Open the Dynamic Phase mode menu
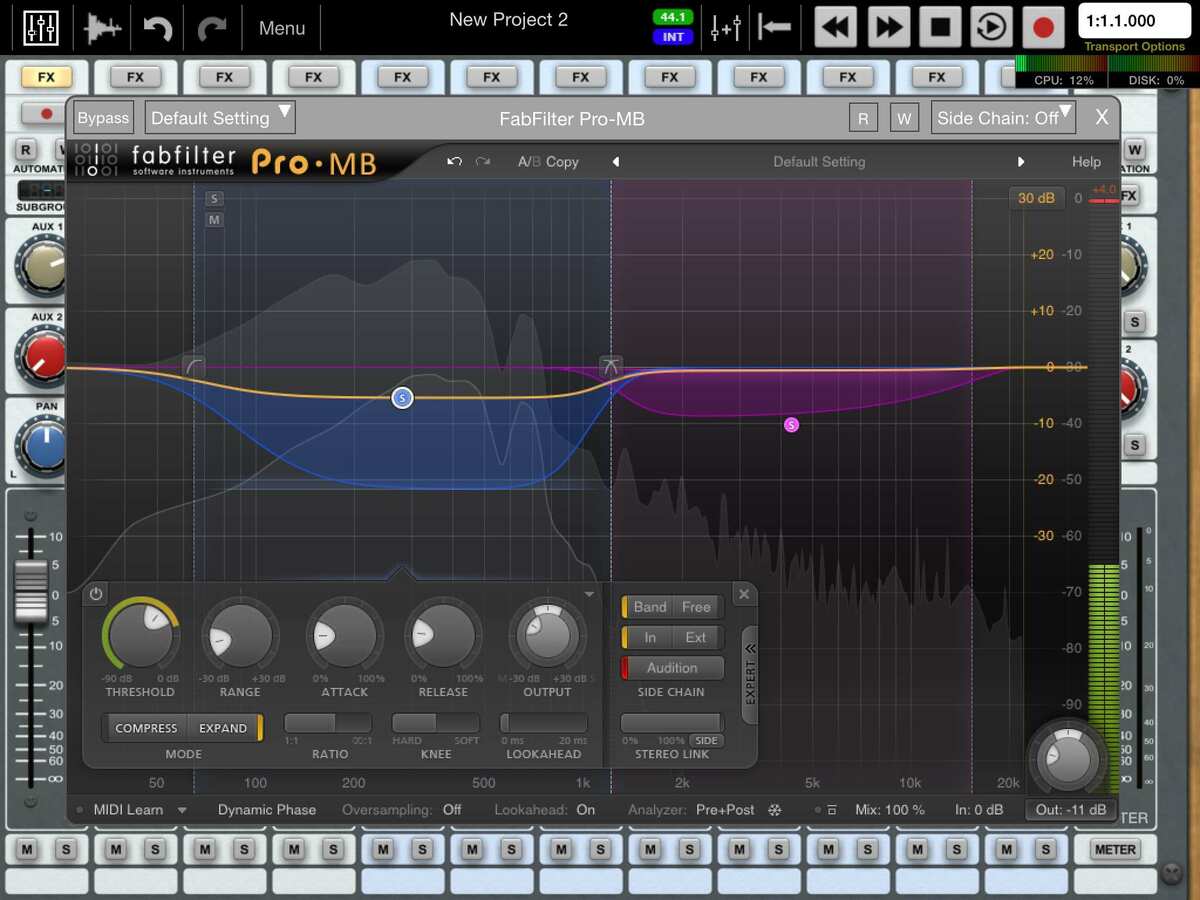Screen dimensions: 1200x900 coord(267,810)
